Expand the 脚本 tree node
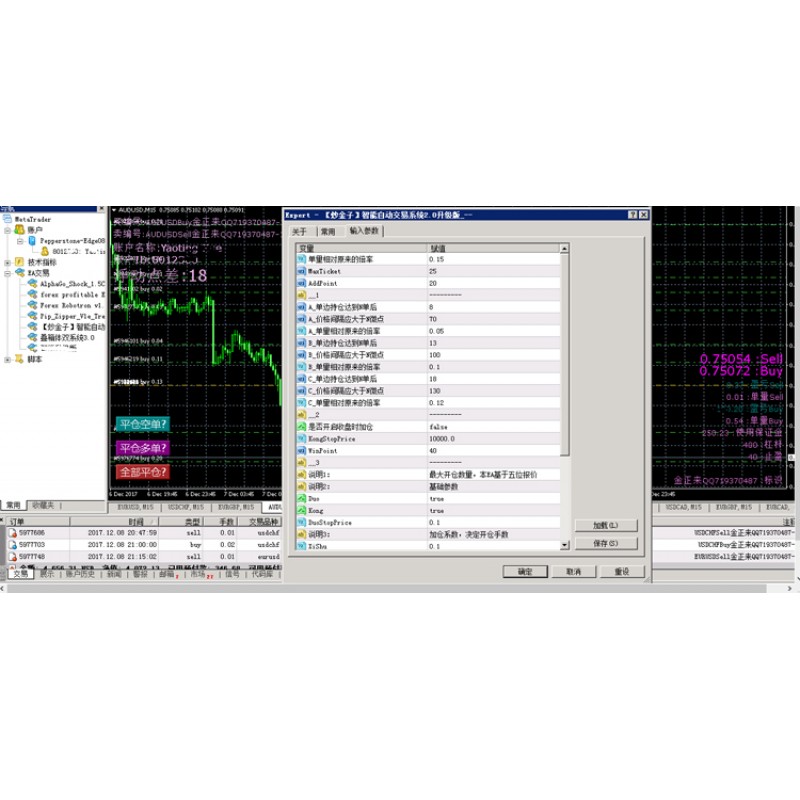800x800 pixels. click(x=8, y=359)
